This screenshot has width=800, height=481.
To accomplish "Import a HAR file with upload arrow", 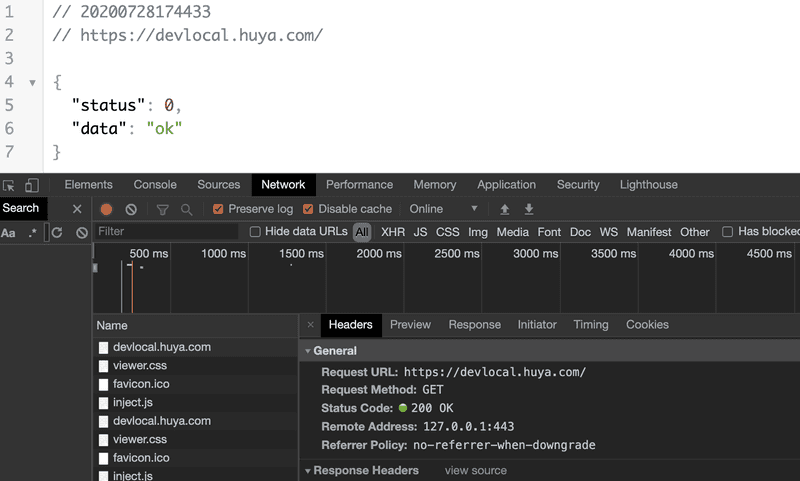I will pyautogui.click(x=505, y=209).
